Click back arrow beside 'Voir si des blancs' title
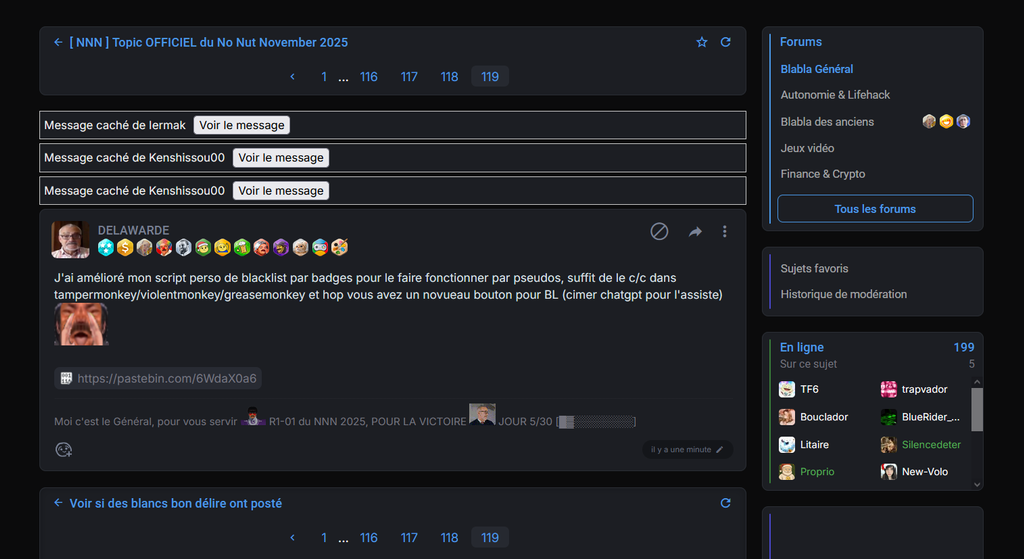 click(58, 503)
